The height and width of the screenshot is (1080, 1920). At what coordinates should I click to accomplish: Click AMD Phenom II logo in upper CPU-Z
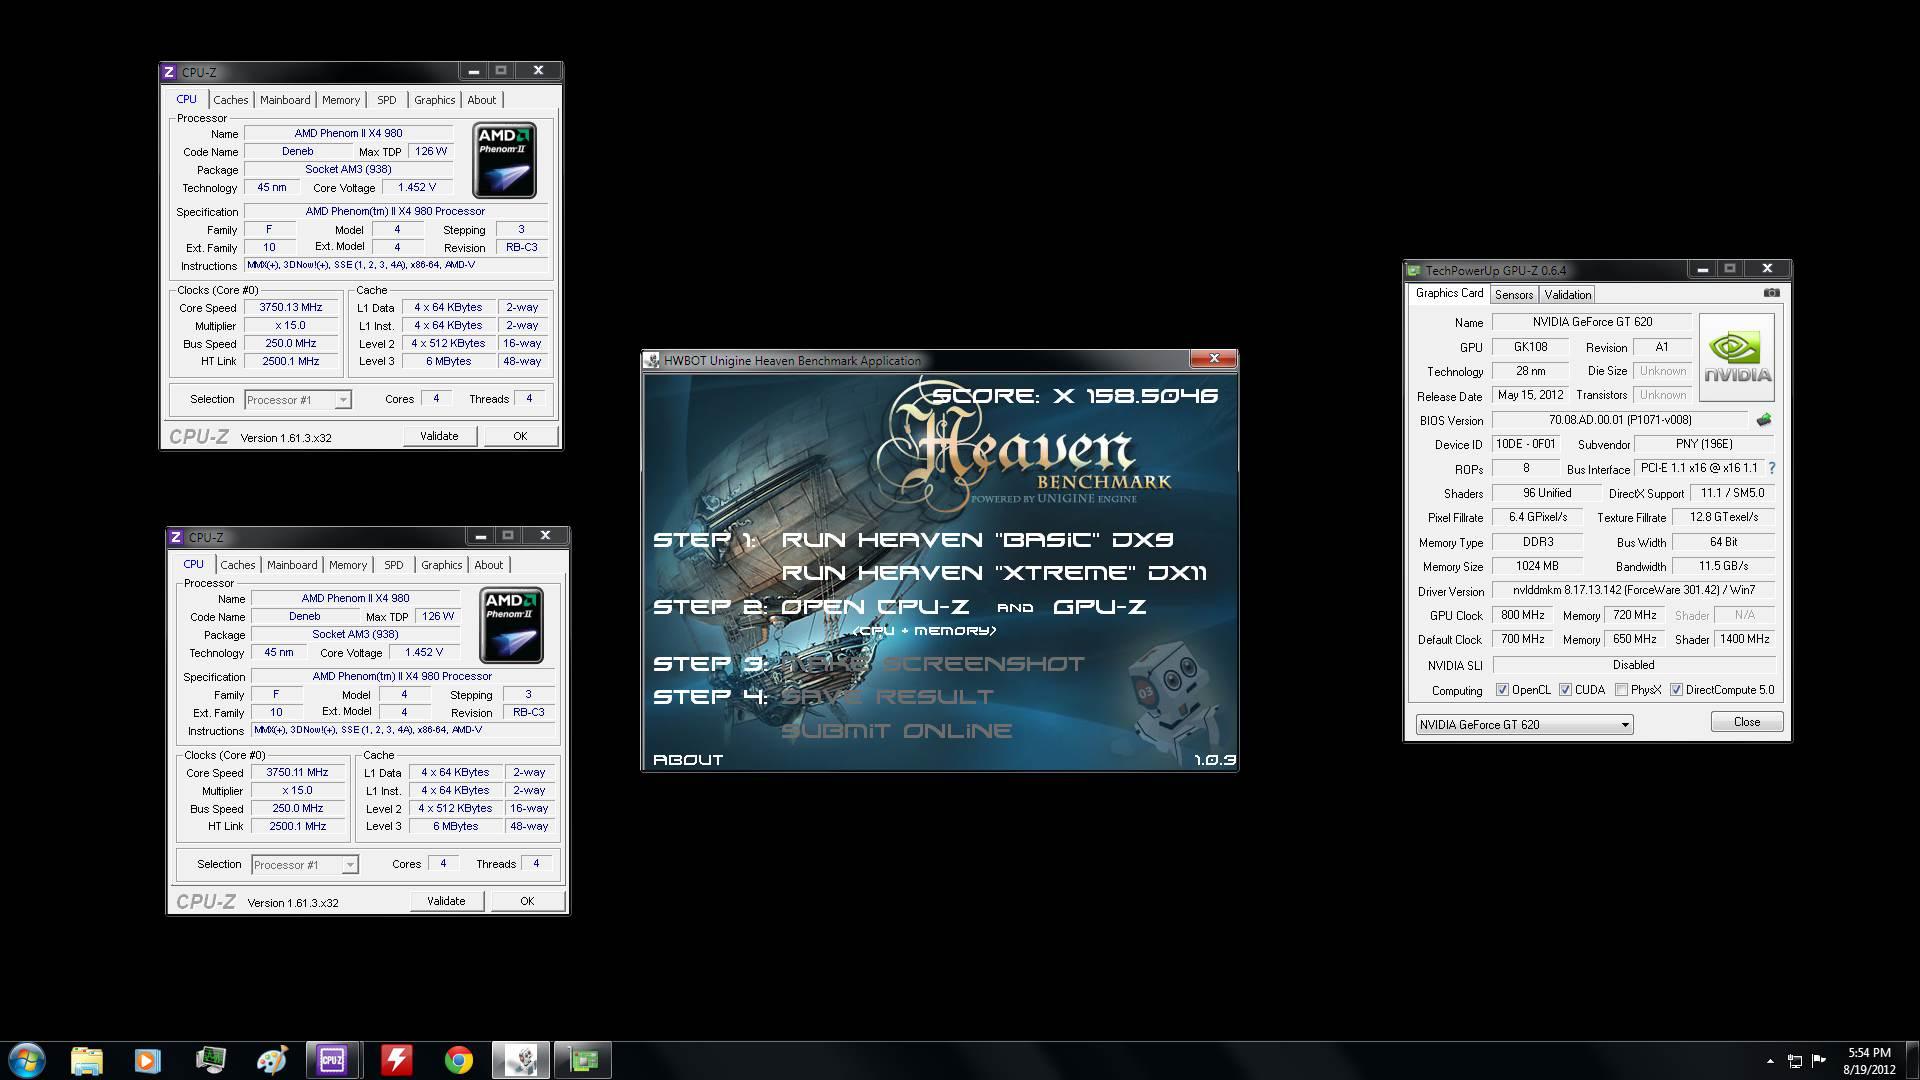point(505,160)
